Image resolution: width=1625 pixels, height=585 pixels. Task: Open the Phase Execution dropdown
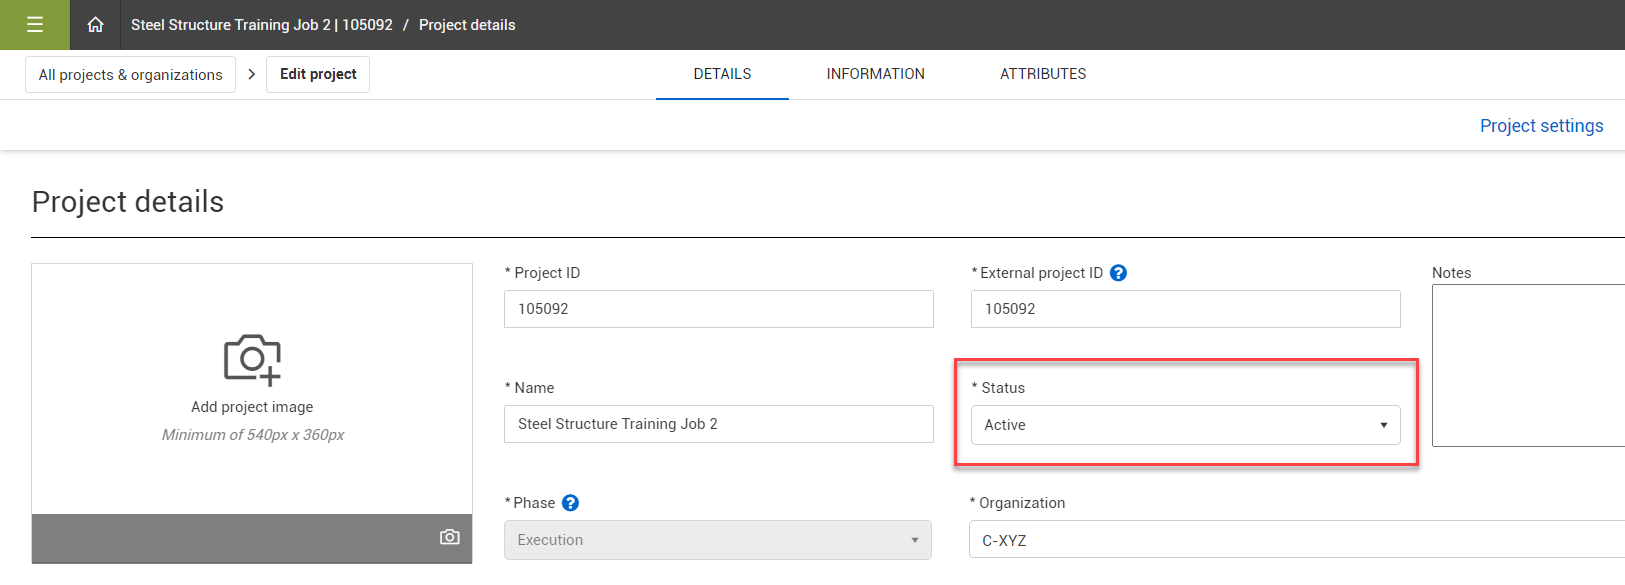[x=718, y=540]
